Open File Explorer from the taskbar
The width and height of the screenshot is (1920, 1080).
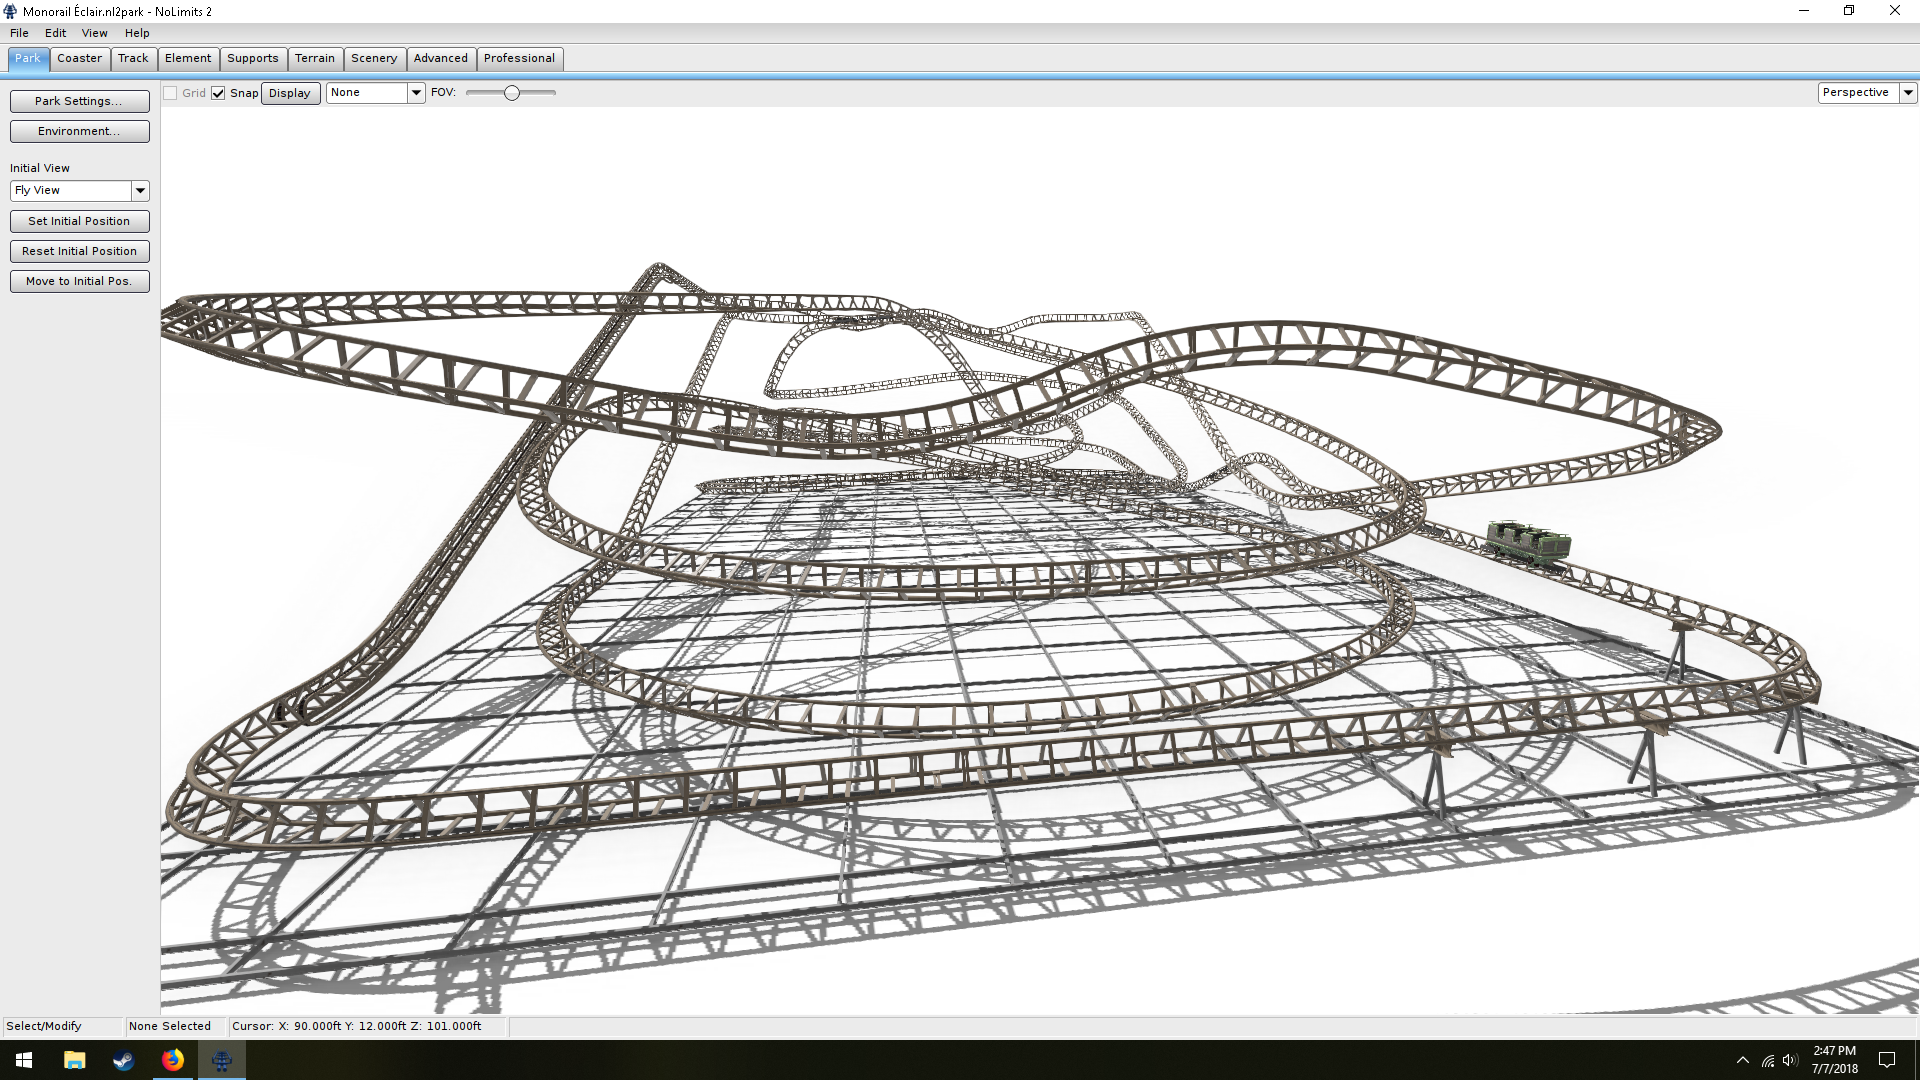pos(74,1060)
